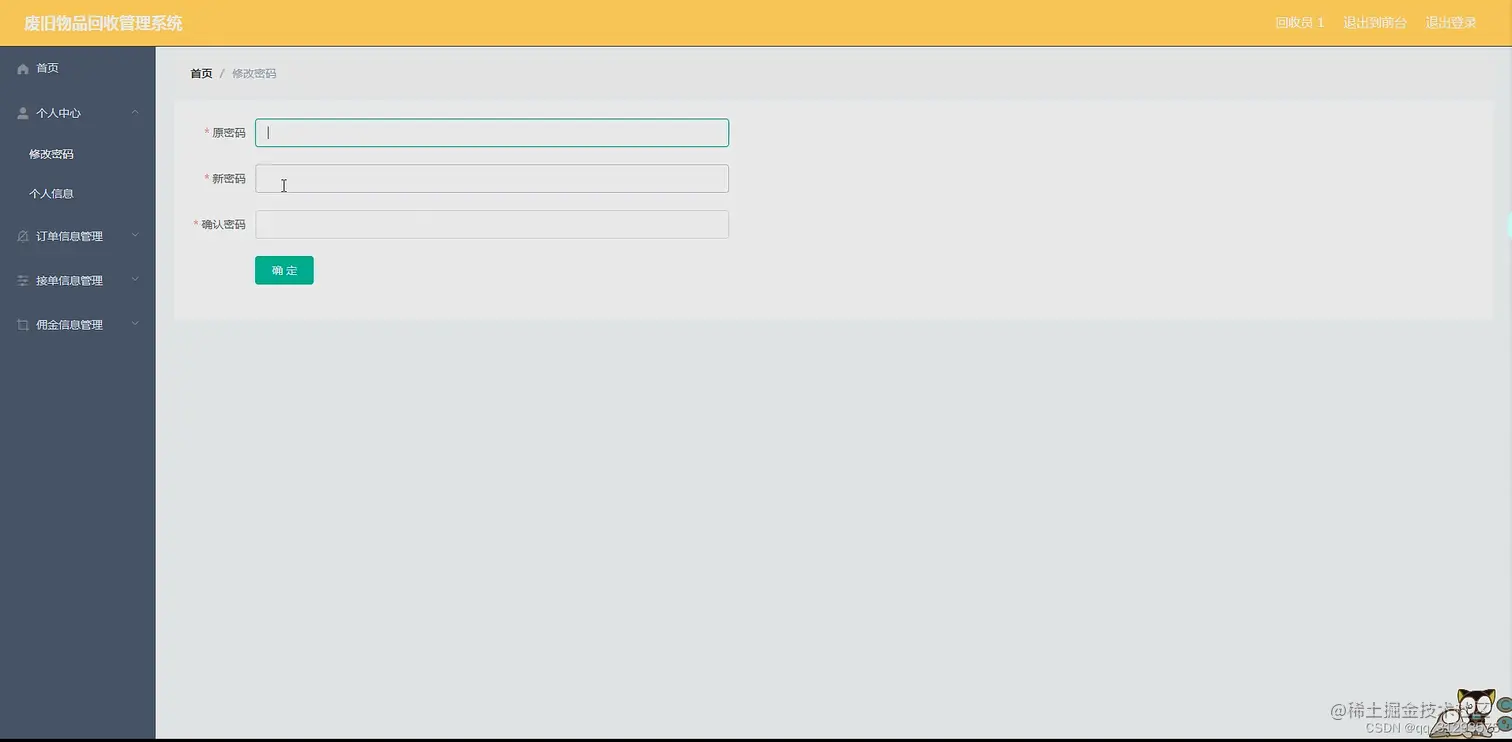The height and width of the screenshot is (742, 1512).
Task: Click the 确定 button
Action: click(x=284, y=270)
